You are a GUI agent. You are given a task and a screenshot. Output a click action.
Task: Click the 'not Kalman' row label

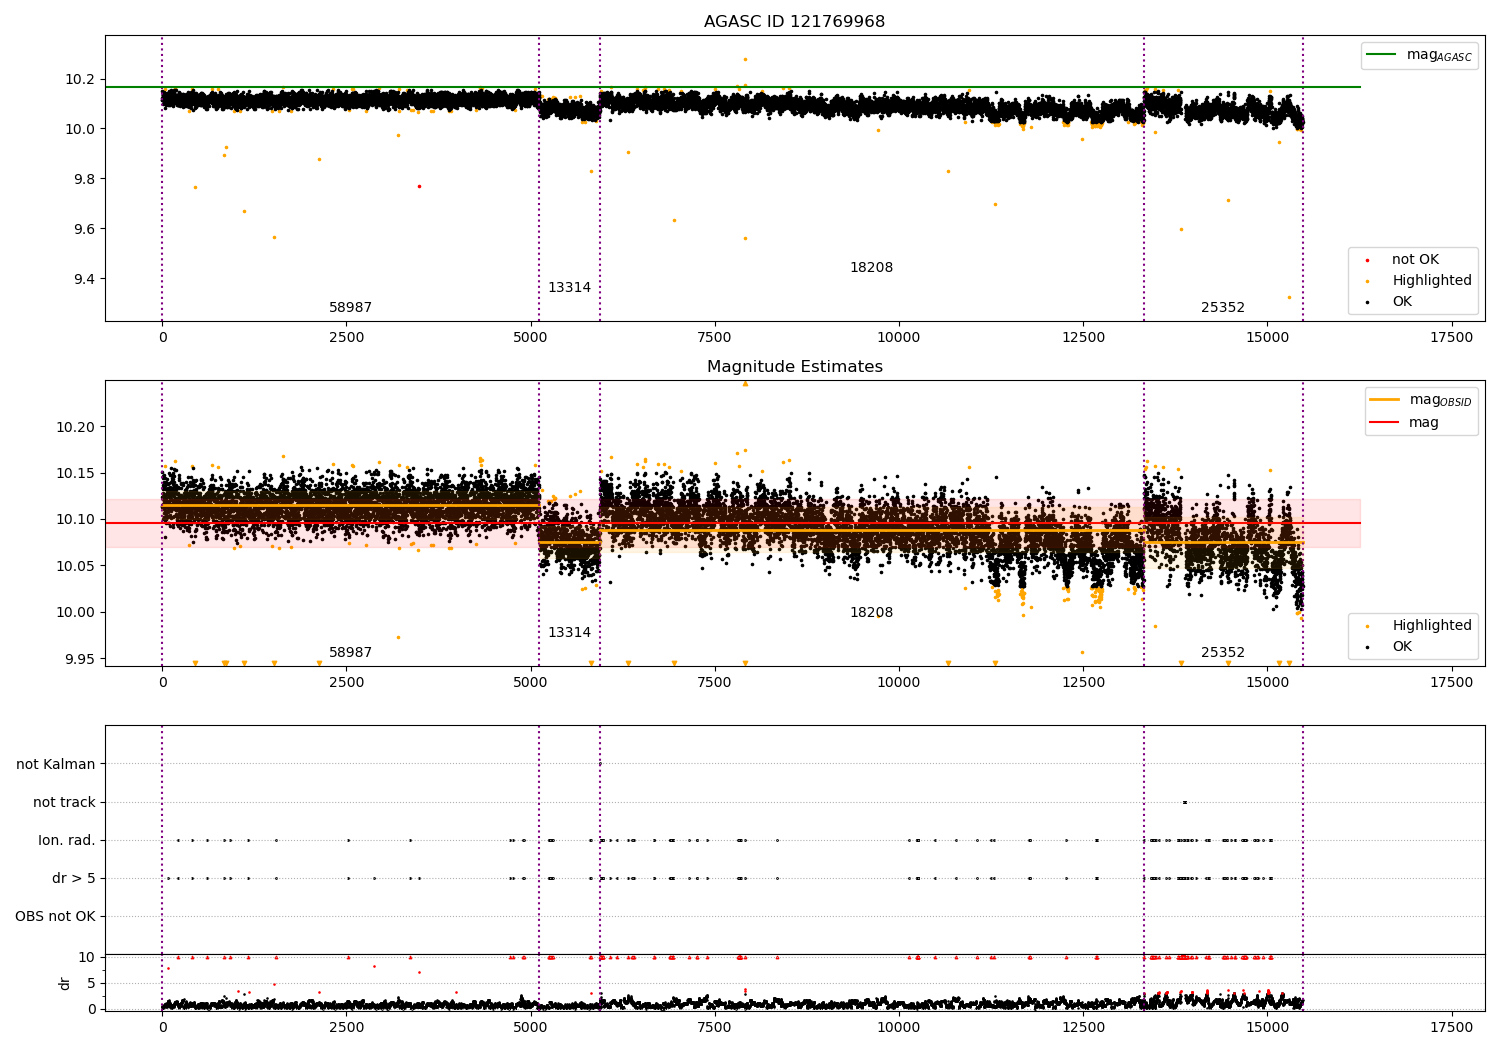[x=56, y=765]
